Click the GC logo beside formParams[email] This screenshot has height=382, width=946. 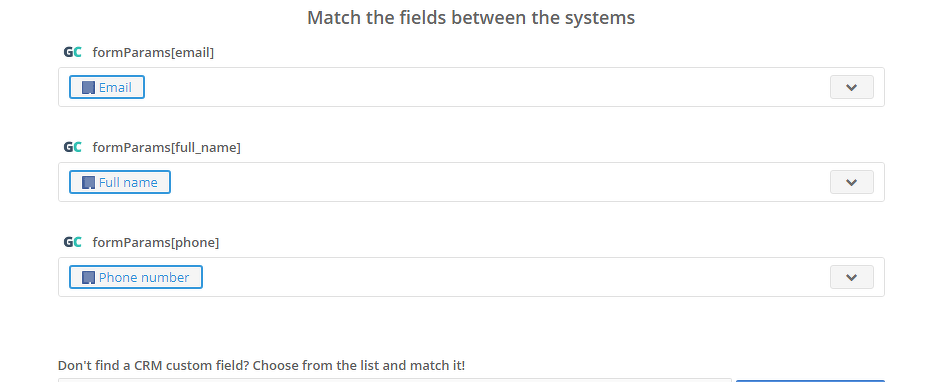tap(72, 53)
